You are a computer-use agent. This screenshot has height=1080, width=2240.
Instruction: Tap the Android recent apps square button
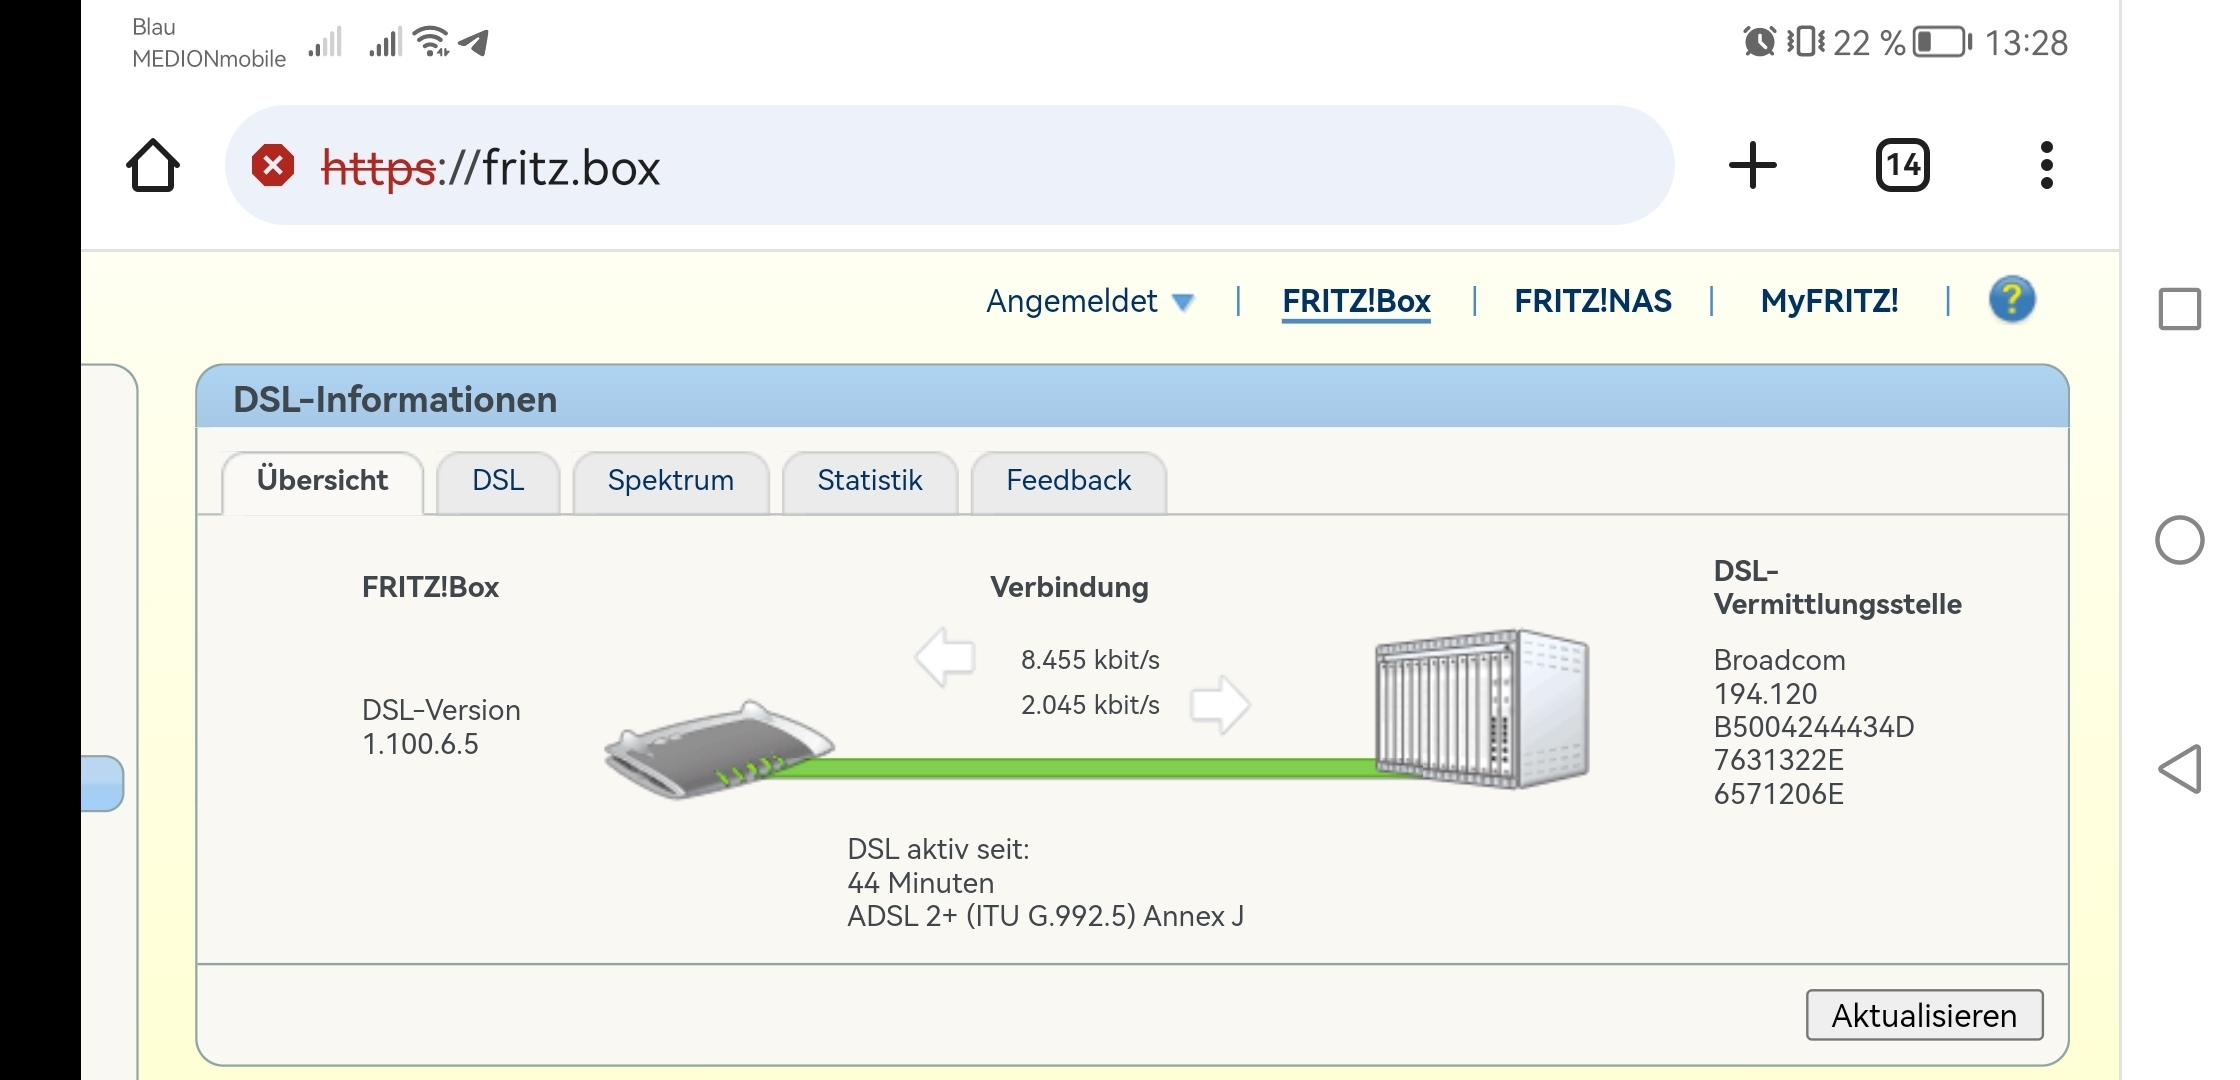click(2180, 309)
